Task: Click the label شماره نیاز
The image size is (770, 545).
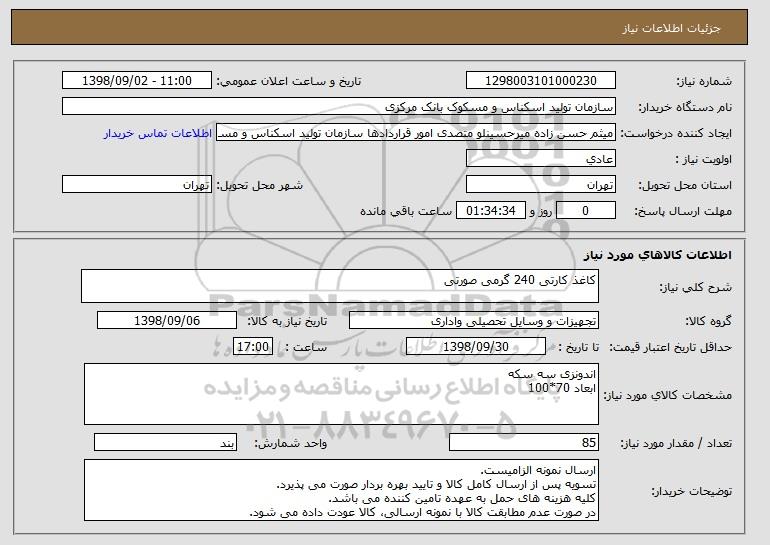Action: click(x=704, y=81)
